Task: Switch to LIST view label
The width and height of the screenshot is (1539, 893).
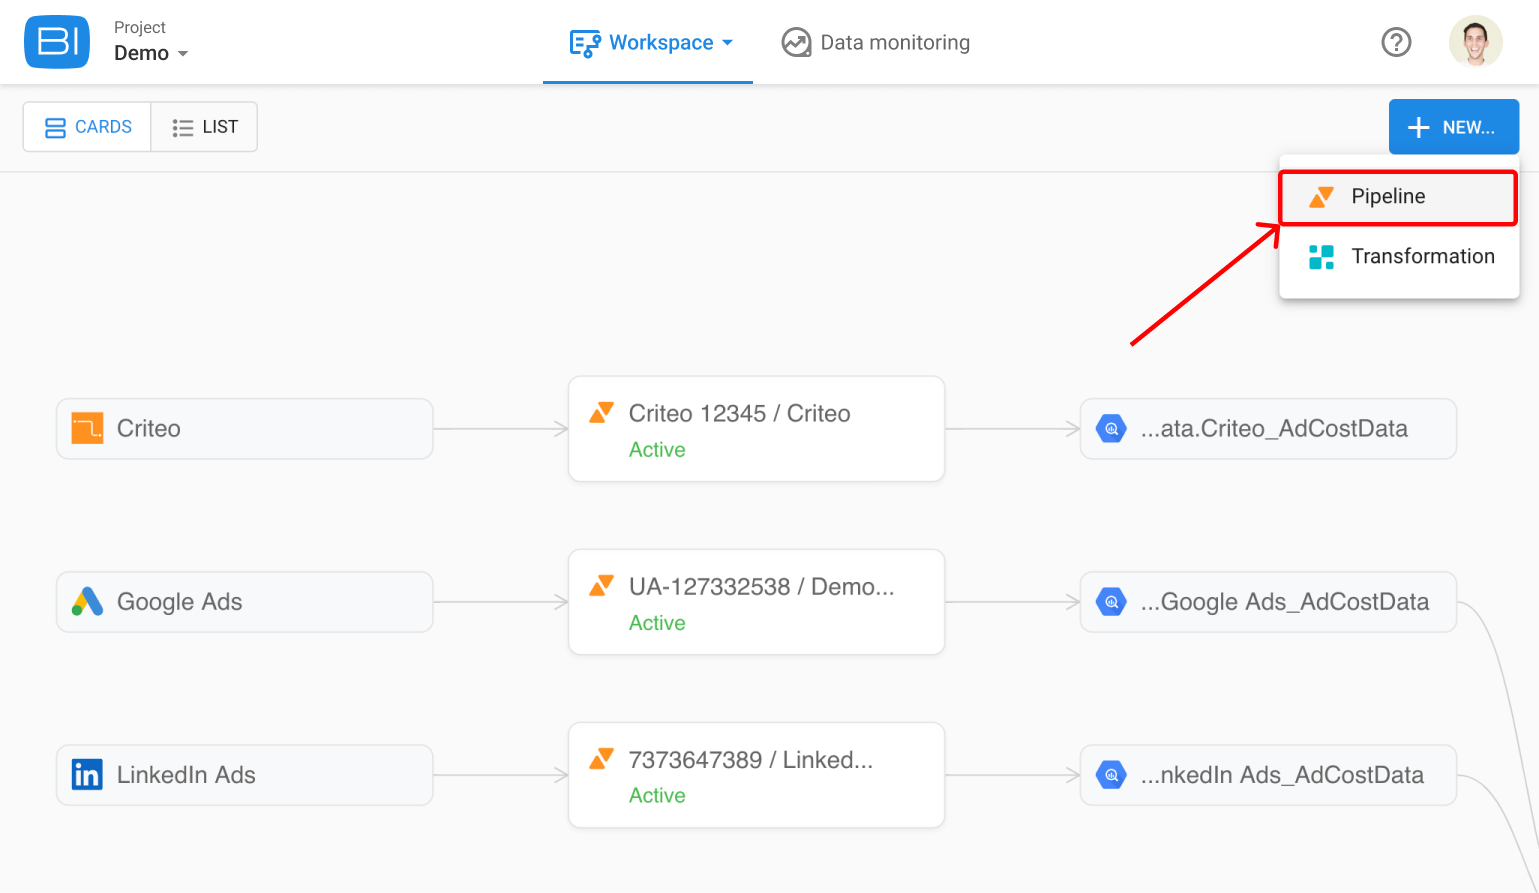Action: [220, 127]
